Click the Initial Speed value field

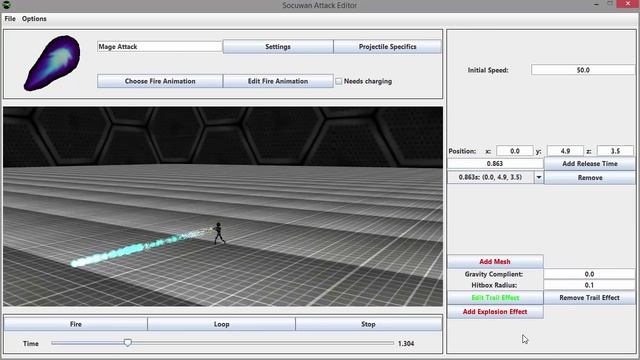[x=583, y=70]
